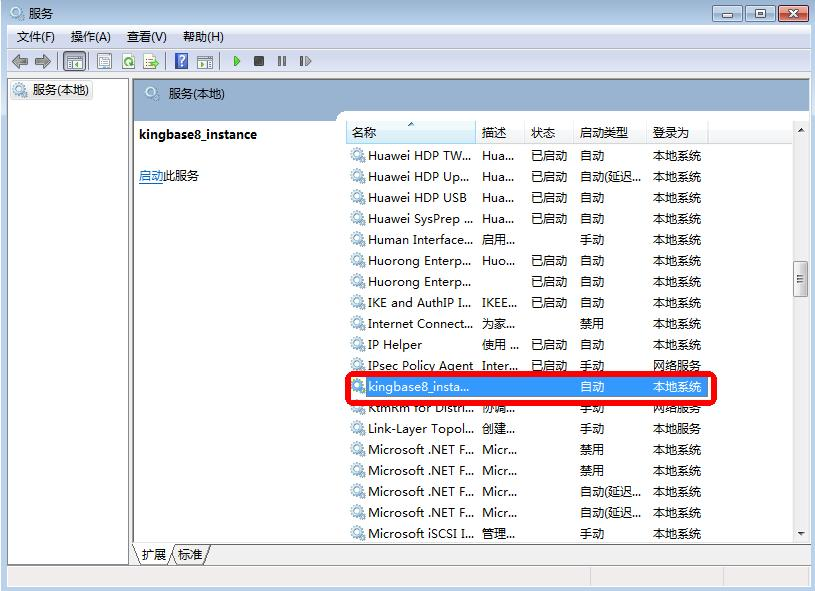This screenshot has height=591, width=815.
Task: Click the scrollbar up arrow
Action: click(x=800, y=130)
